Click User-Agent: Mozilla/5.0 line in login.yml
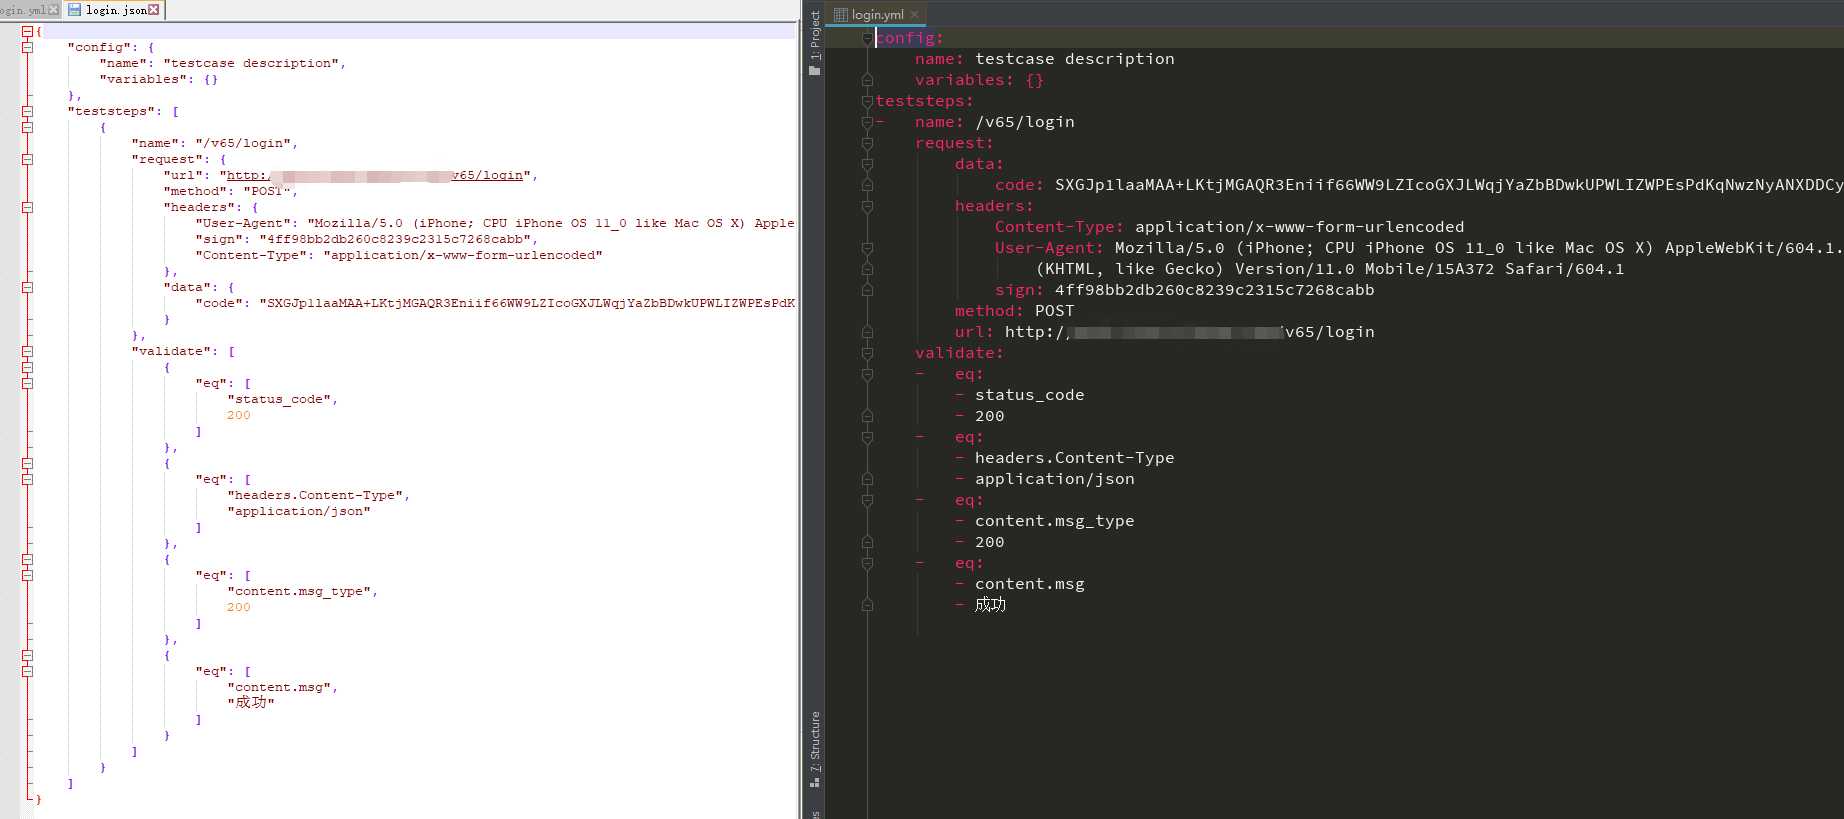 [x=1419, y=248]
